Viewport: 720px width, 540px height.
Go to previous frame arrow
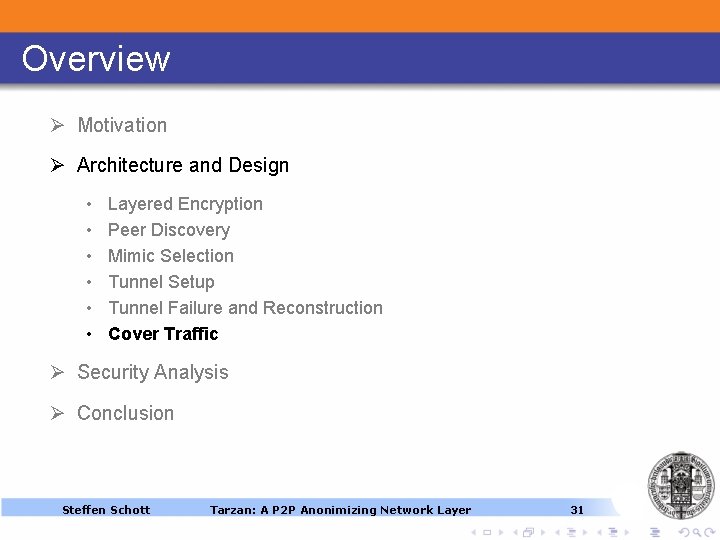[516, 532]
